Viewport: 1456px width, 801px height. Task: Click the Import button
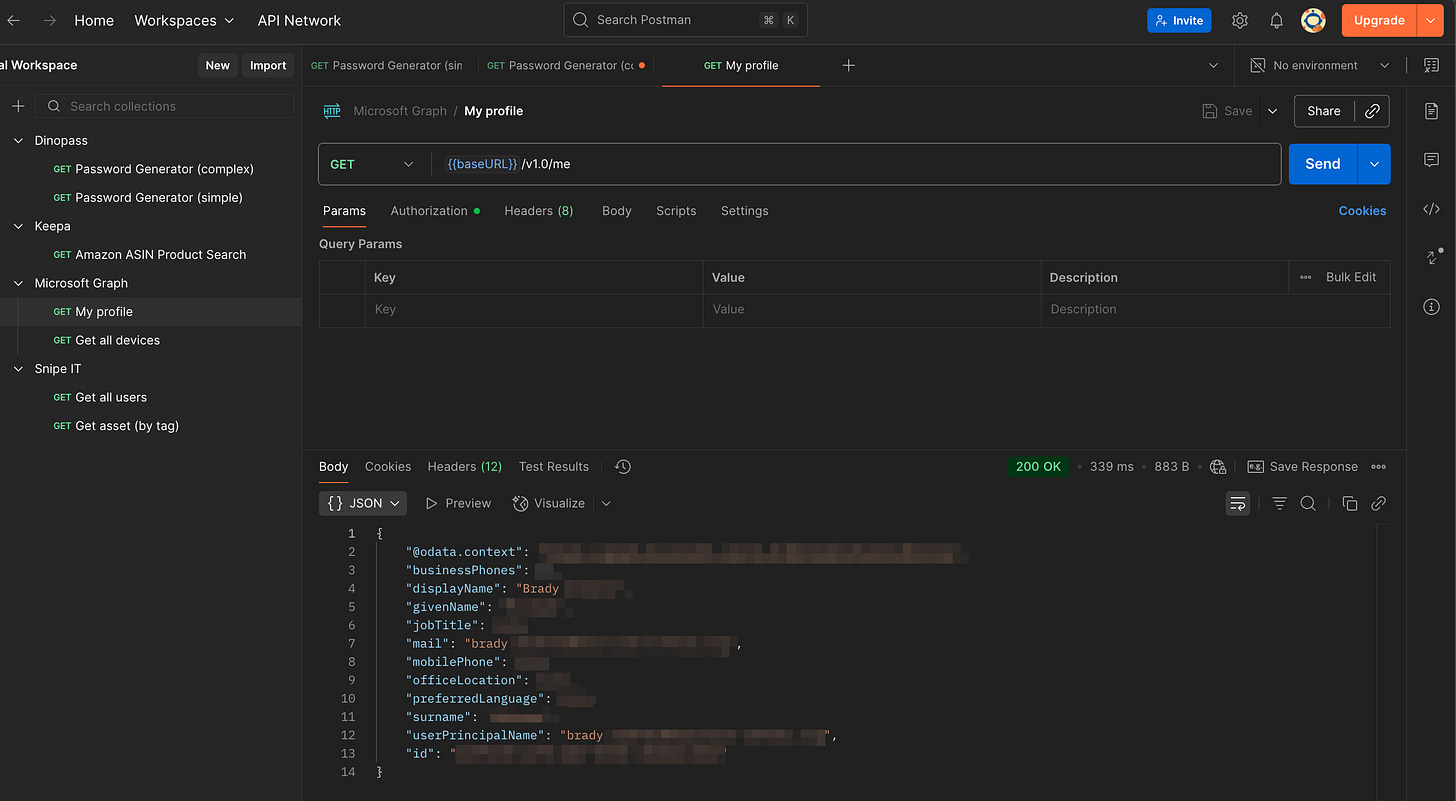268,65
